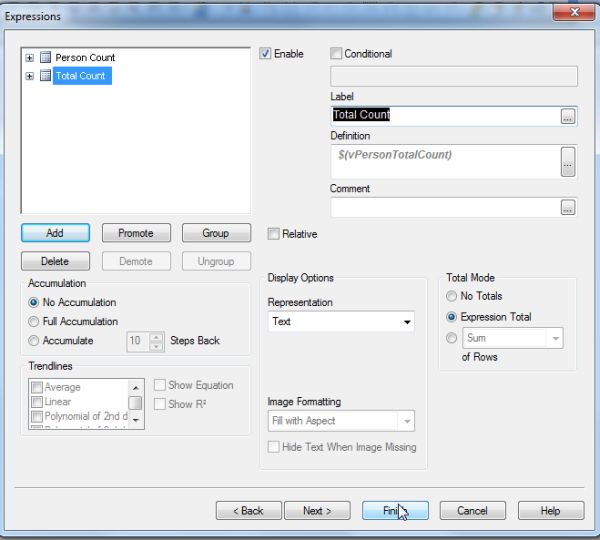Open the Definition expression editor ellipsis

pos(568,162)
